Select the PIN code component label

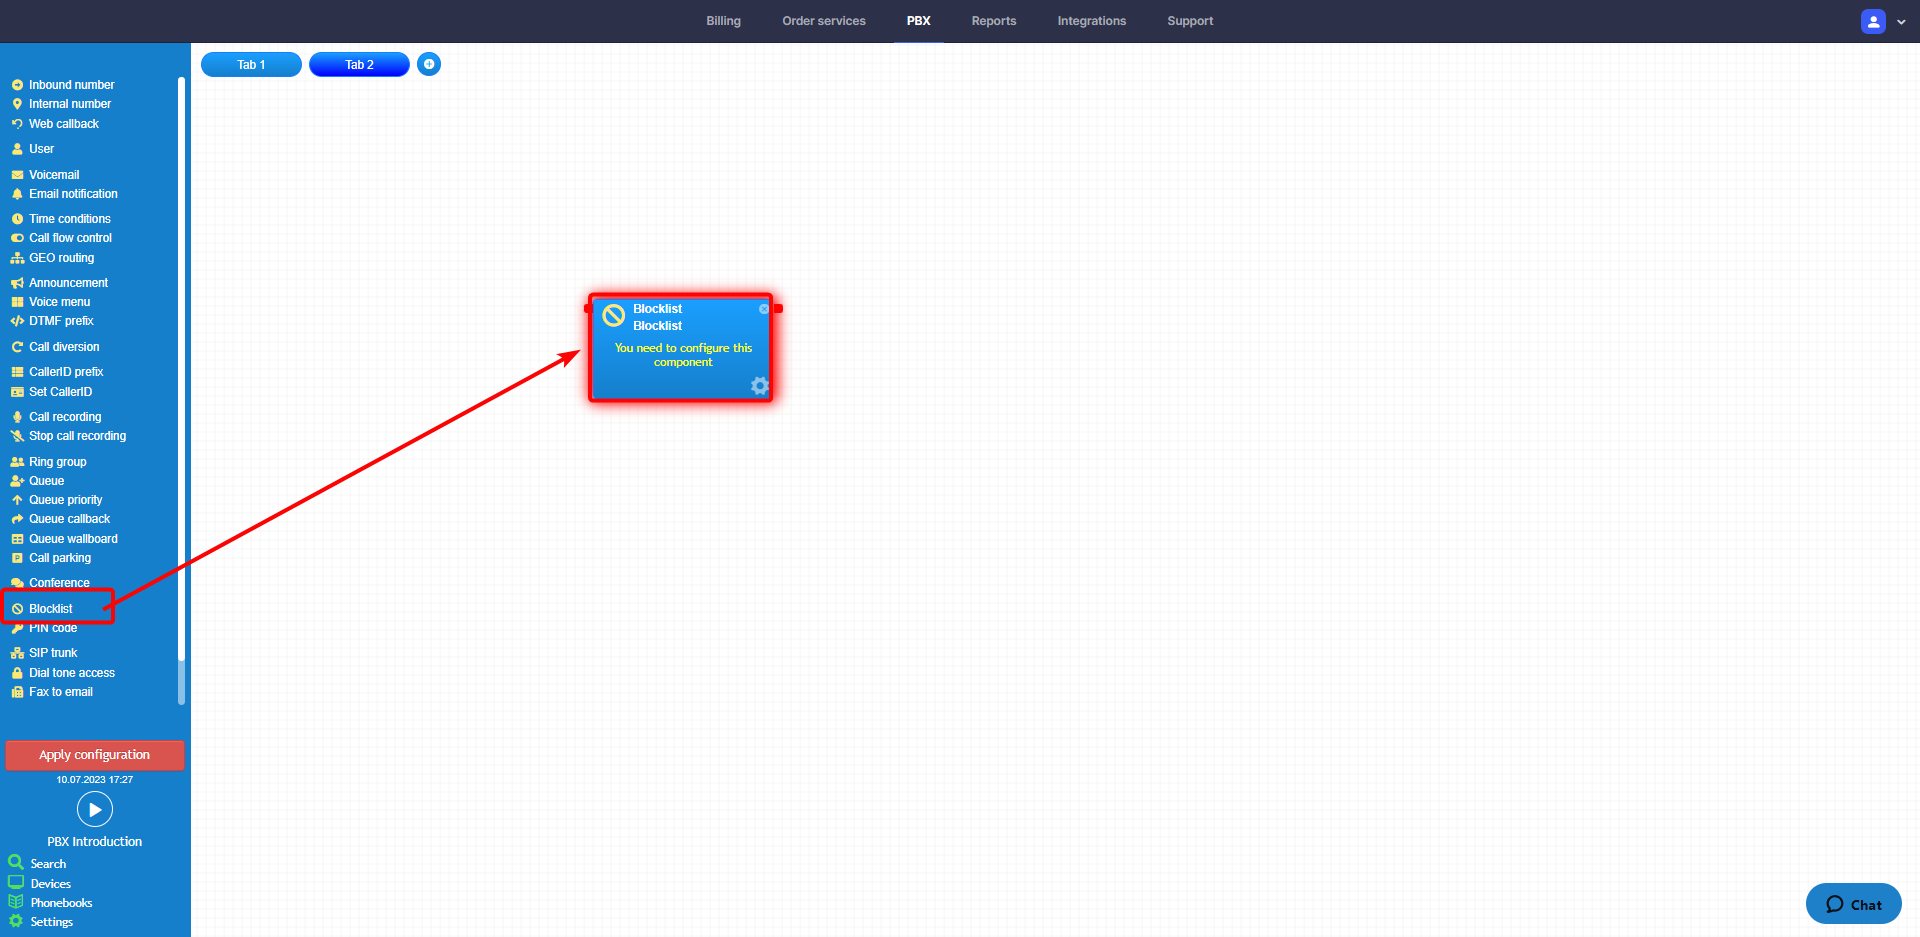click(53, 628)
